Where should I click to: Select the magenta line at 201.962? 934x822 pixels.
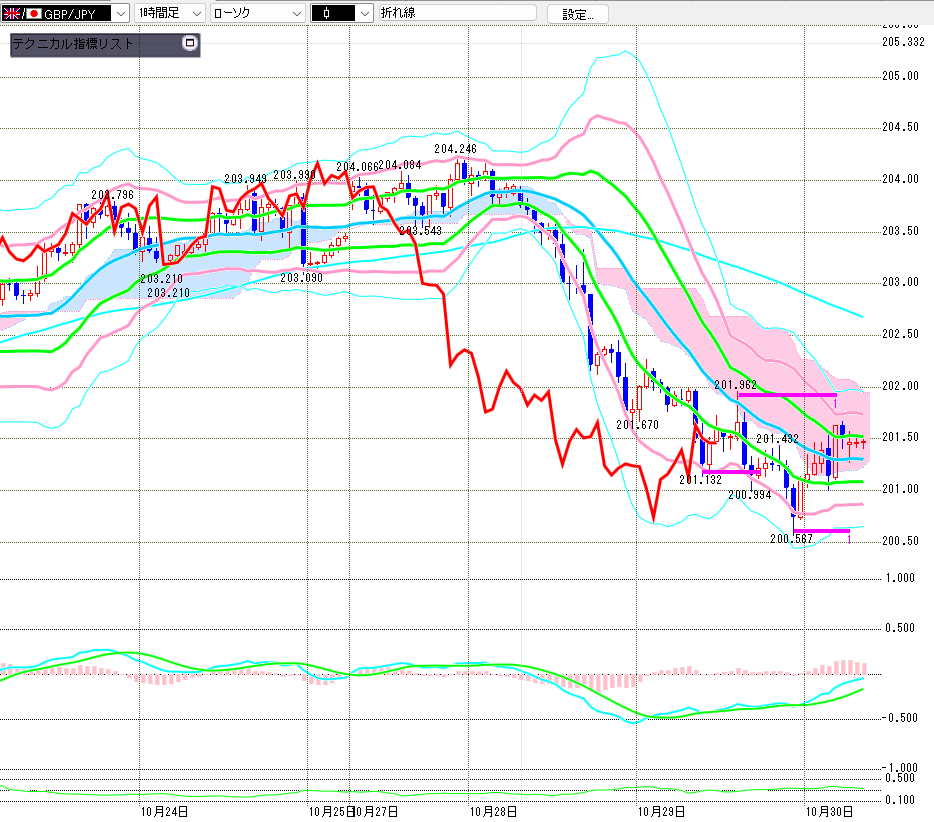tap(787, 395)
